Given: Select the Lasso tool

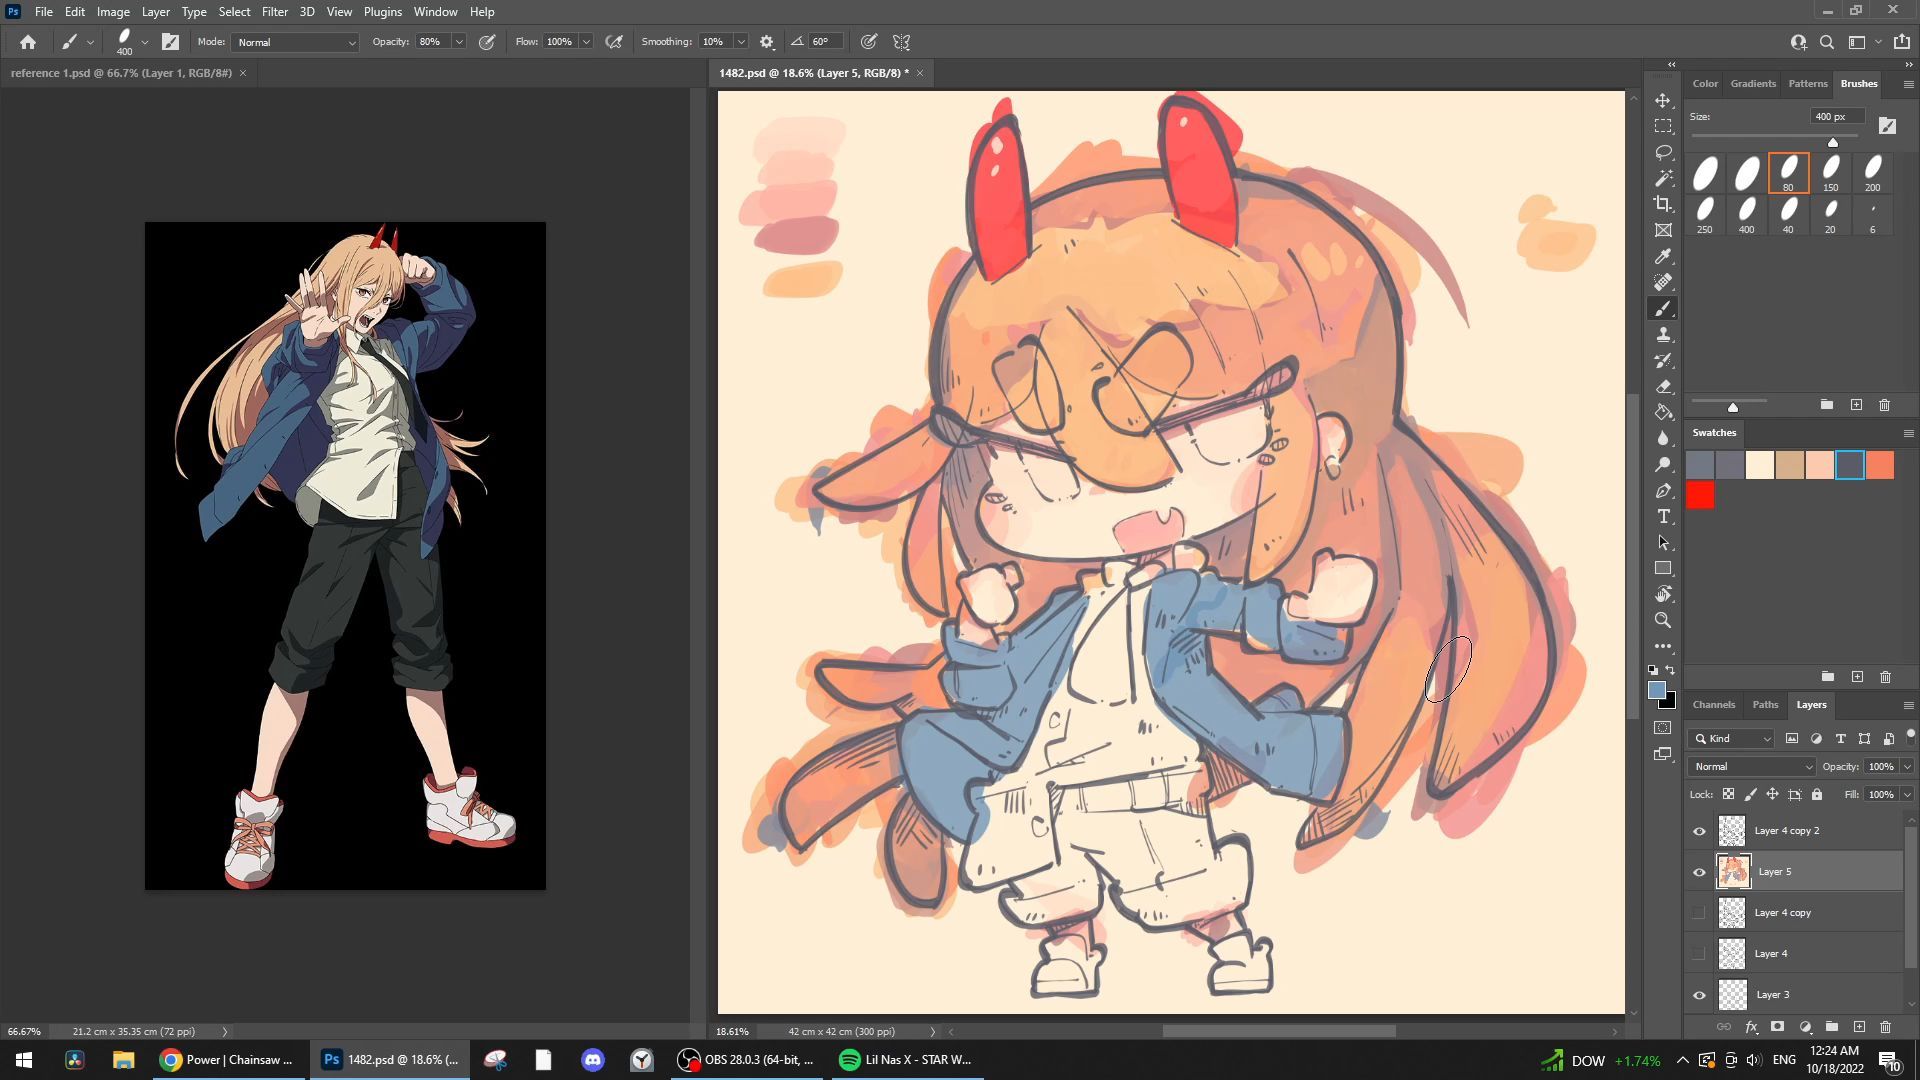Looking at the screenshot, I should click(x=1663, y=153).
